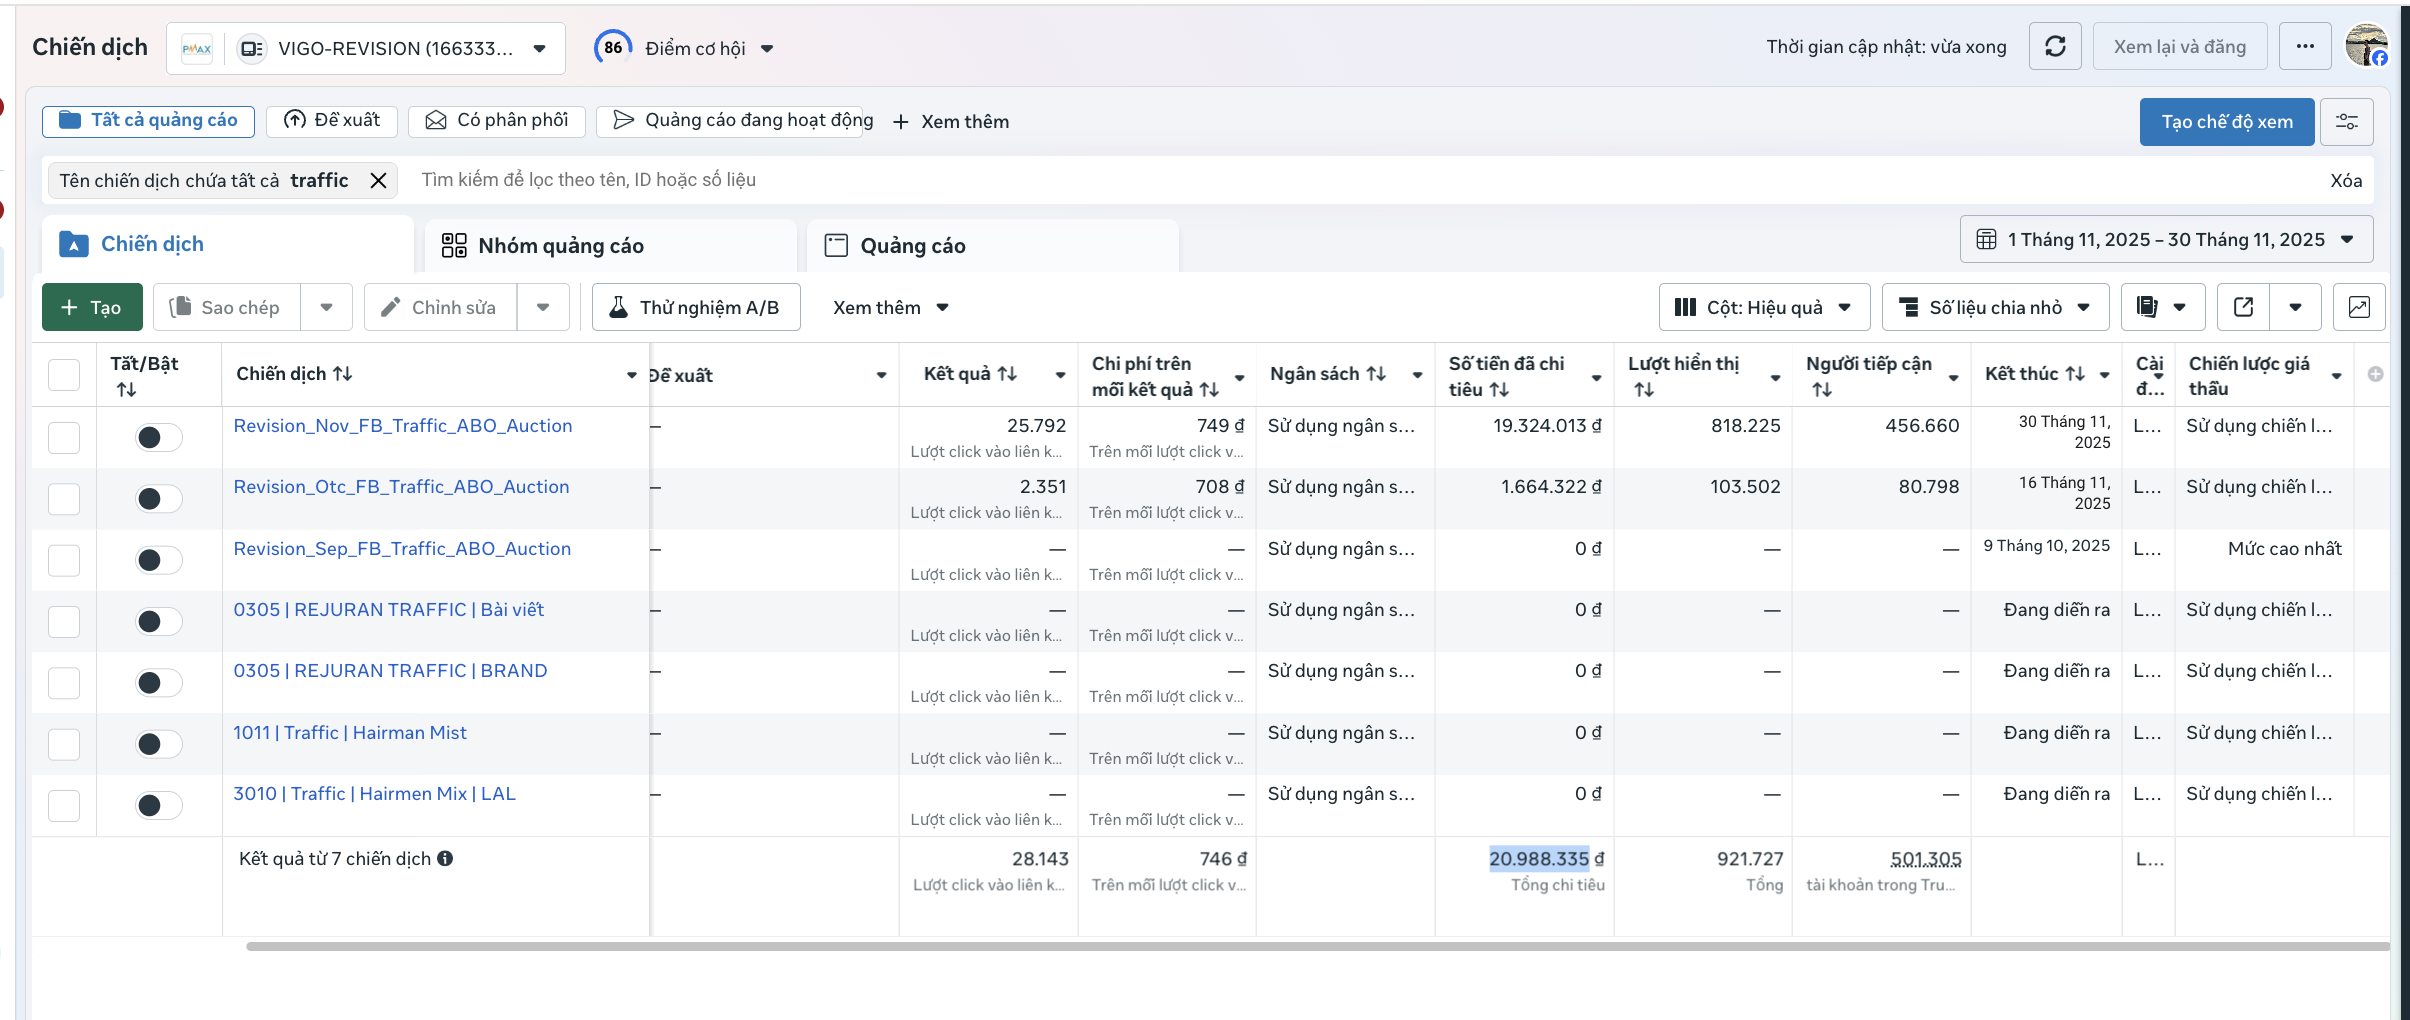Image resolution: width=2410 pixels, height=1020 pixels.
Task: Click the export share icon
Action: [x=2243, y=307]
